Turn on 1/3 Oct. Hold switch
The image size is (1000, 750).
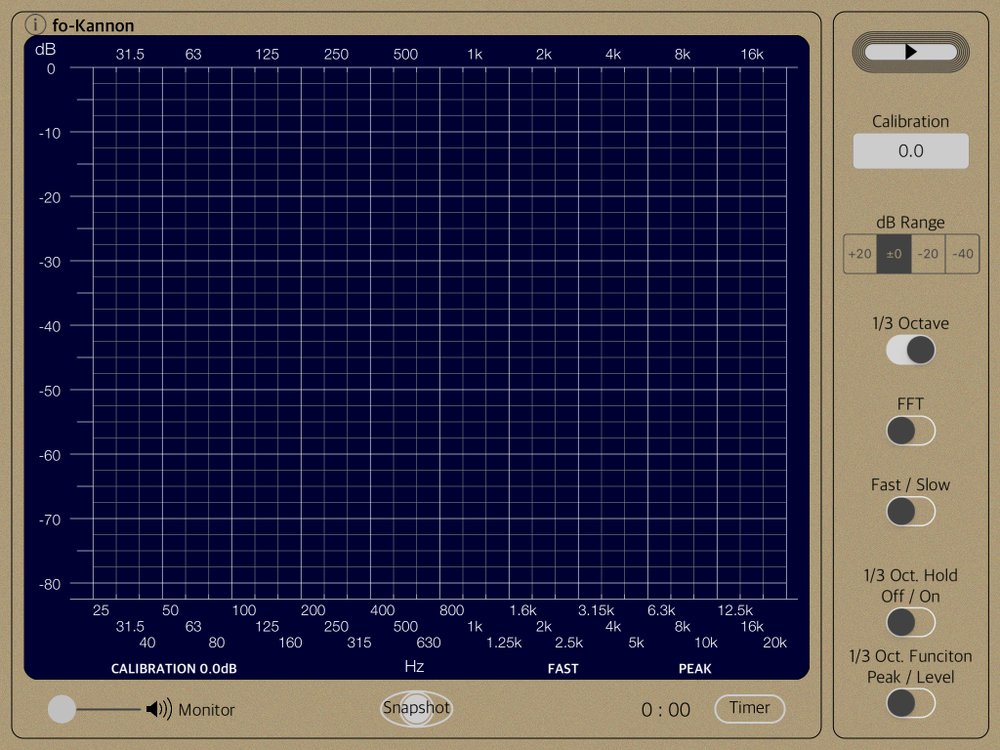point(910,622)
